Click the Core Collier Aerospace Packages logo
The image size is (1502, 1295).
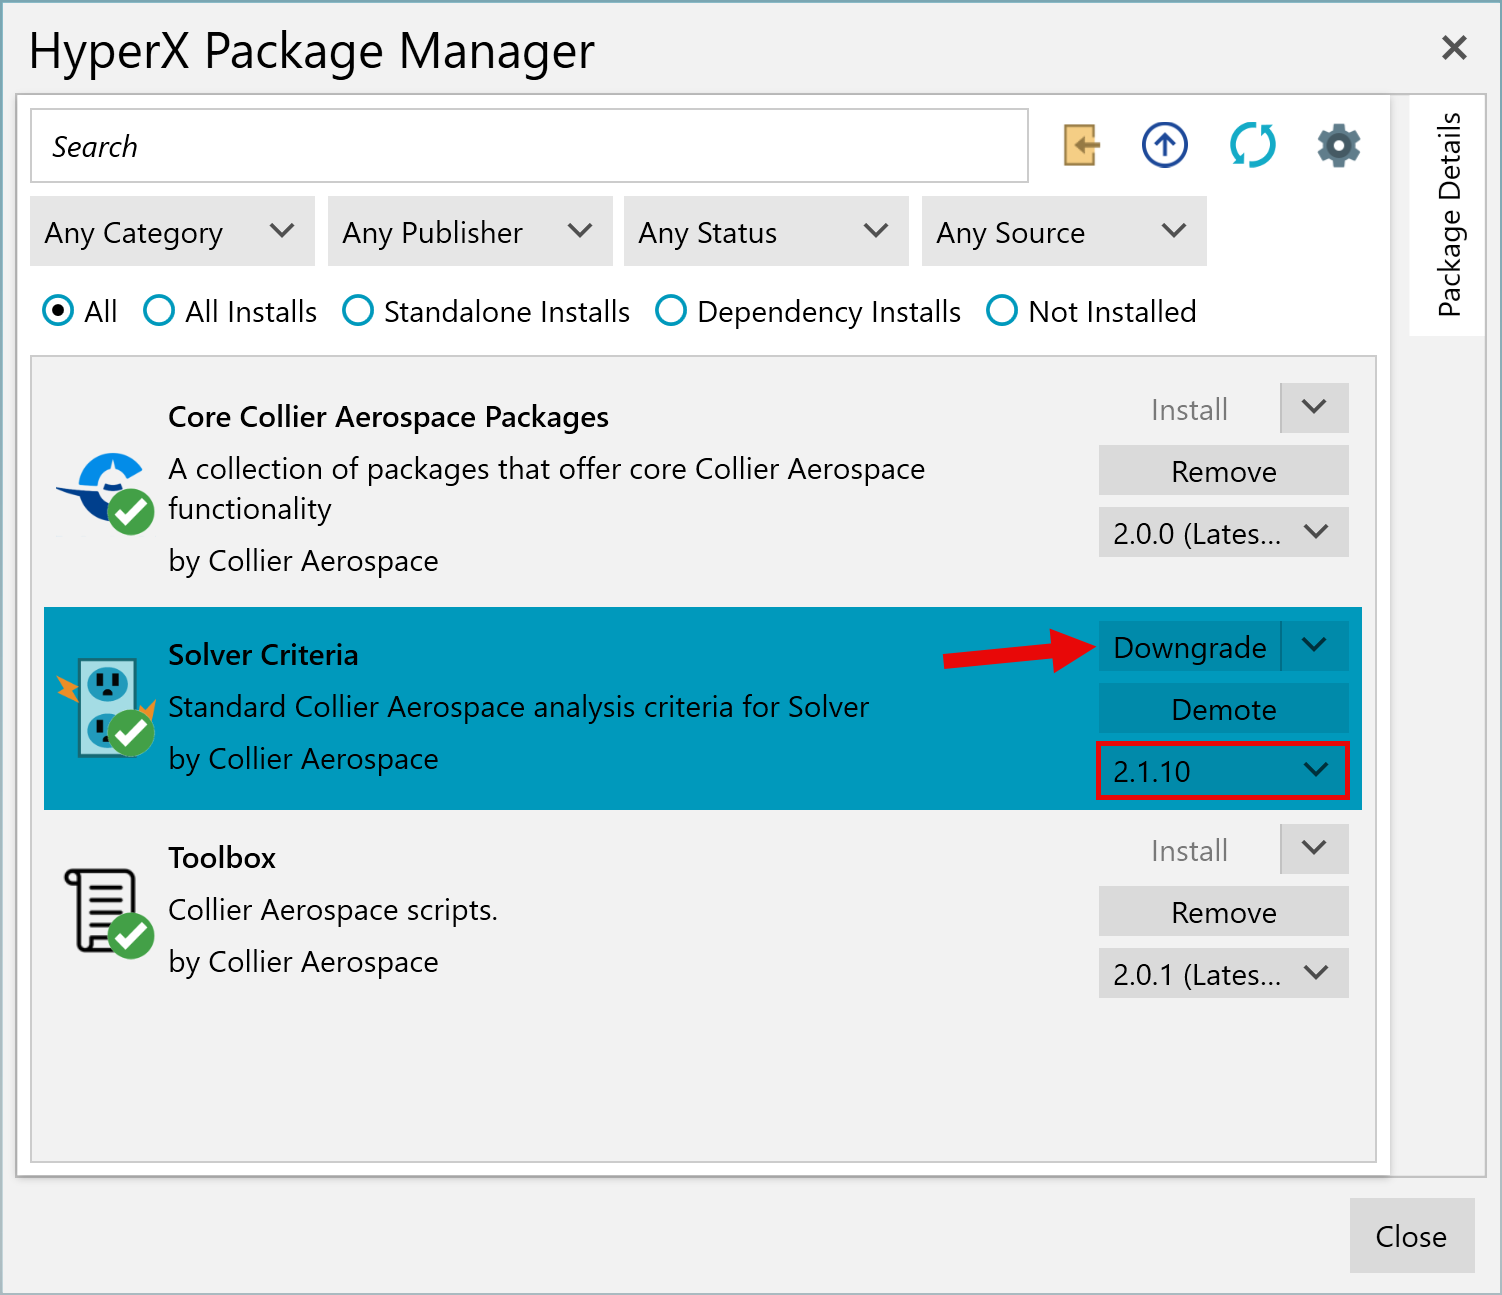tap(107, 492)
